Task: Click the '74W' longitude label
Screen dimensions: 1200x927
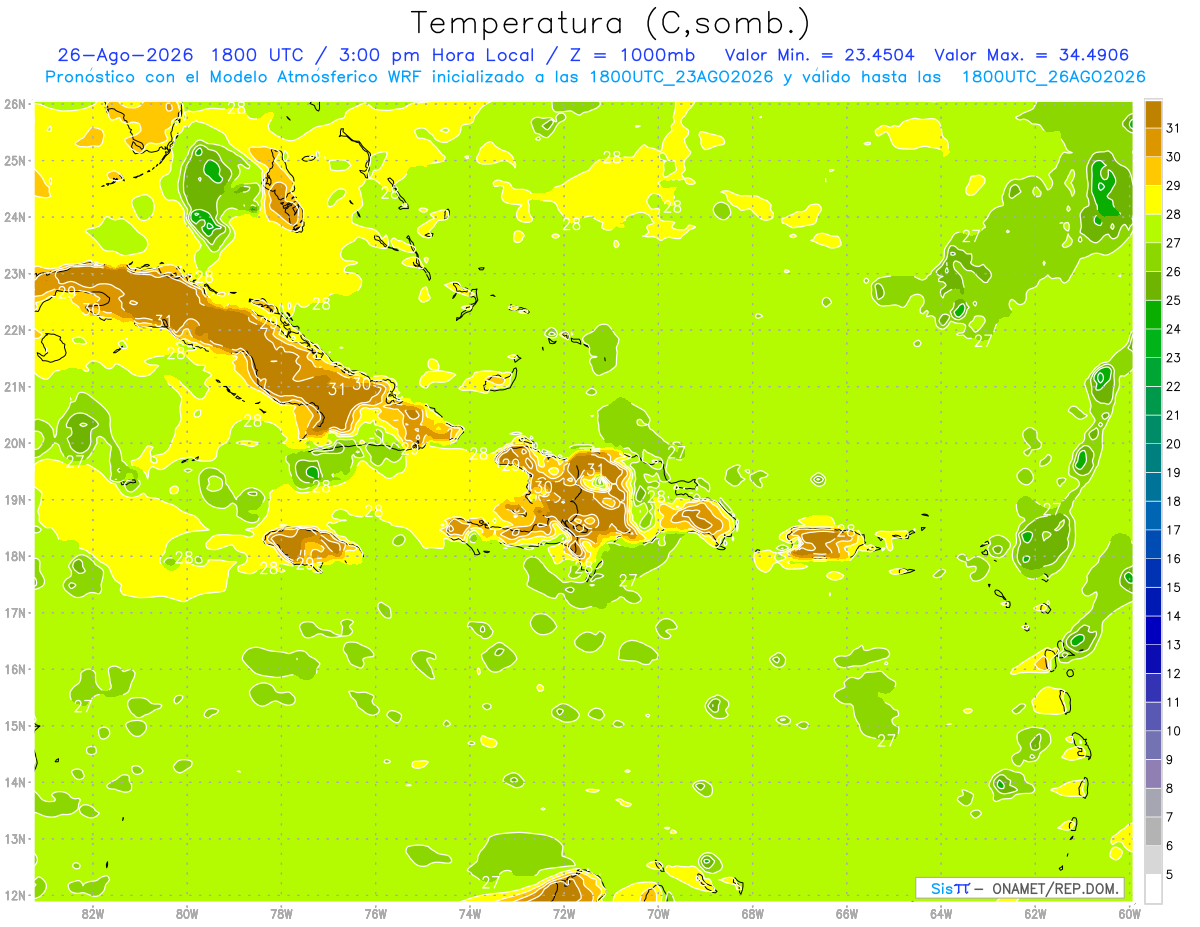Action: tap(470, 912)
